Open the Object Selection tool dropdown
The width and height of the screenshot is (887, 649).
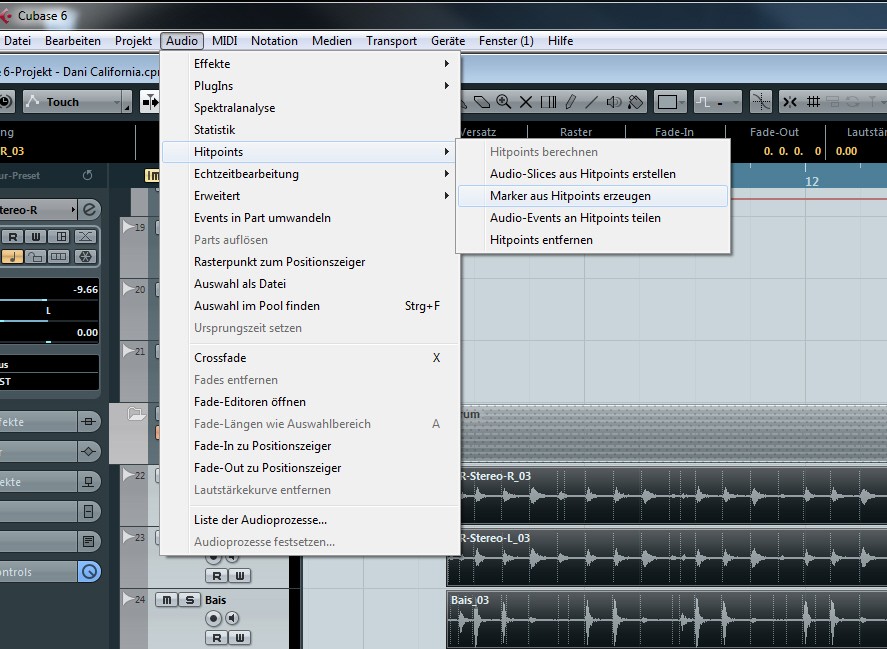point(670,102)
